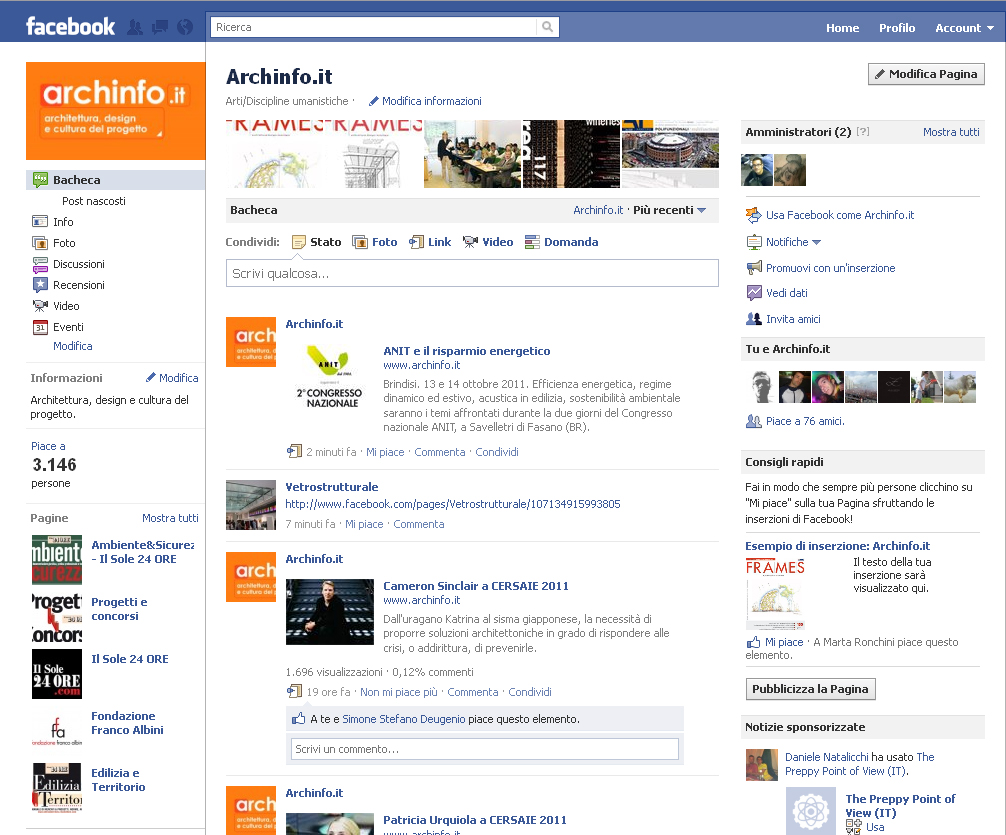Click the Piace a 76 amici icon

(754, 421)
